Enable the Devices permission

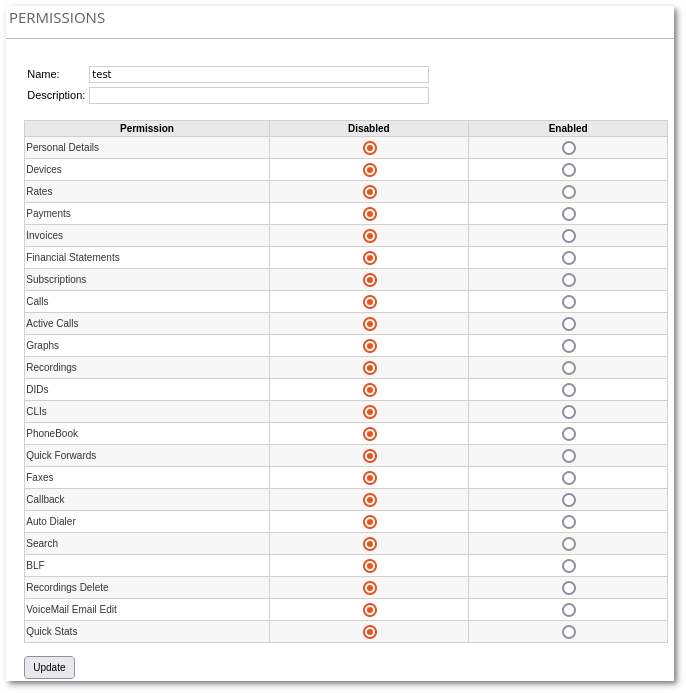click(569, 170)
